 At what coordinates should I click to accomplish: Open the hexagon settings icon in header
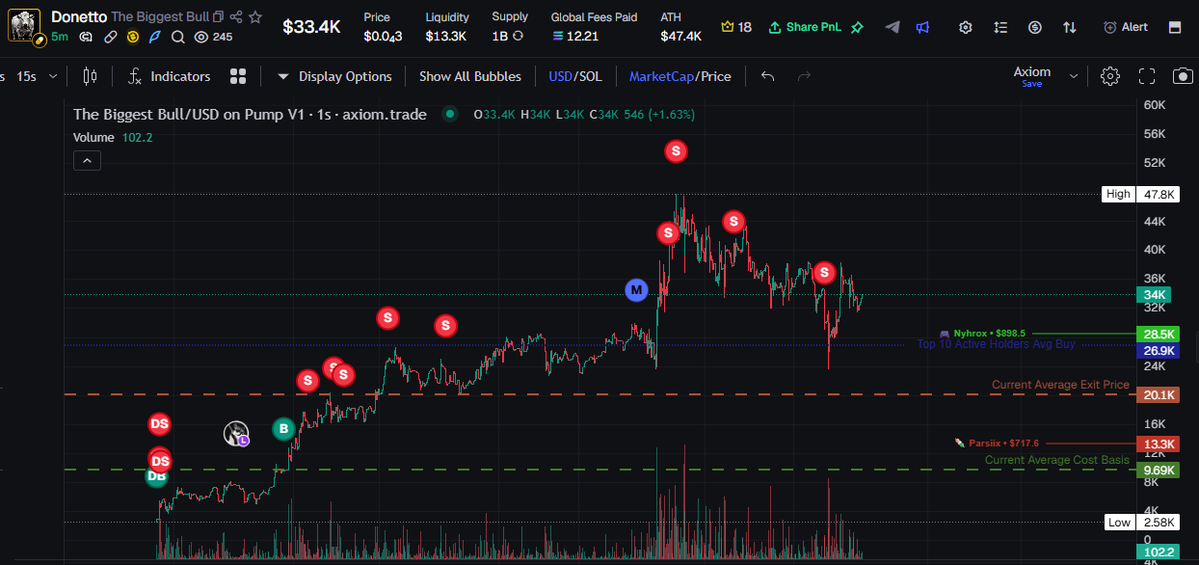(966, 27)
